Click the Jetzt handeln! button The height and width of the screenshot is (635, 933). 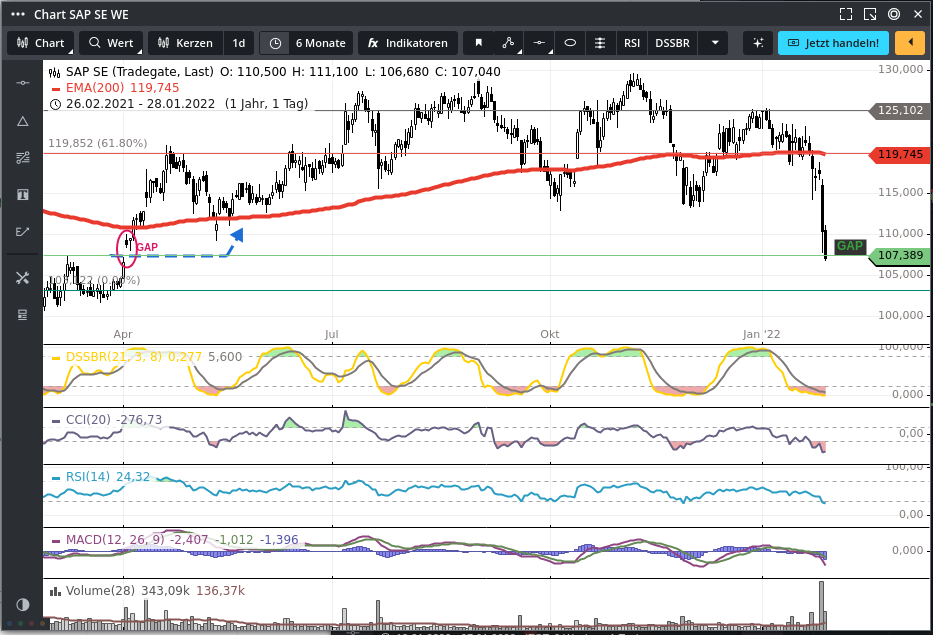click(x=833, y=44)
